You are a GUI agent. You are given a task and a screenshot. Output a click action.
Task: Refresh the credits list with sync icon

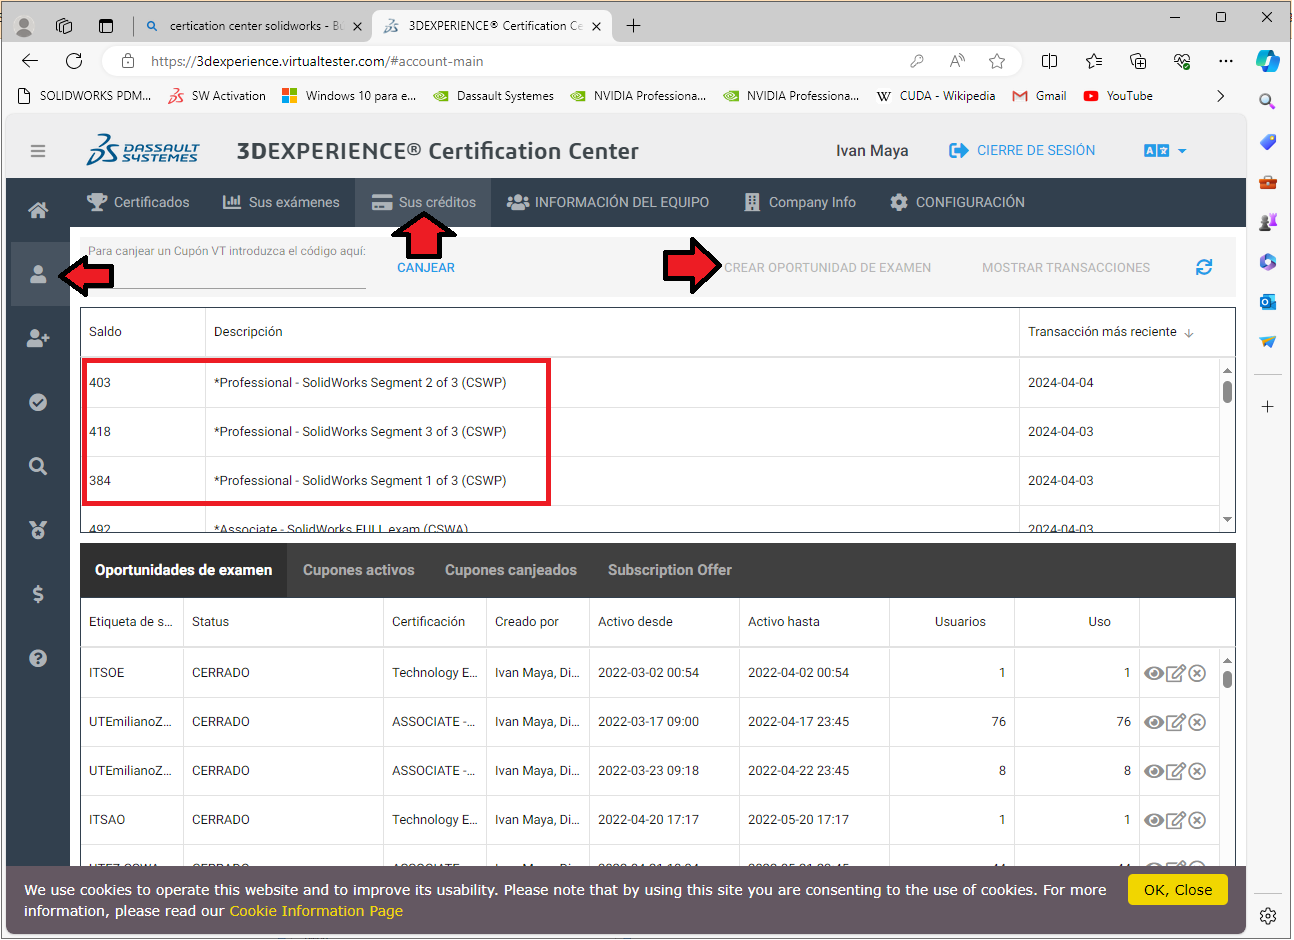[x=1204, y=267]
